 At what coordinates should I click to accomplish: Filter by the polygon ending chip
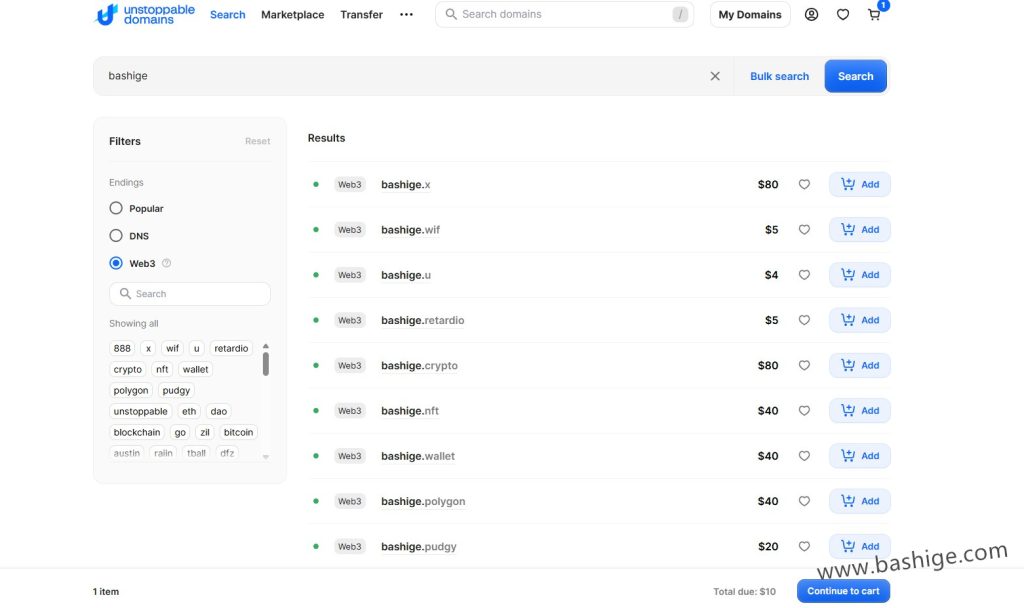click(x=131, y=390)
